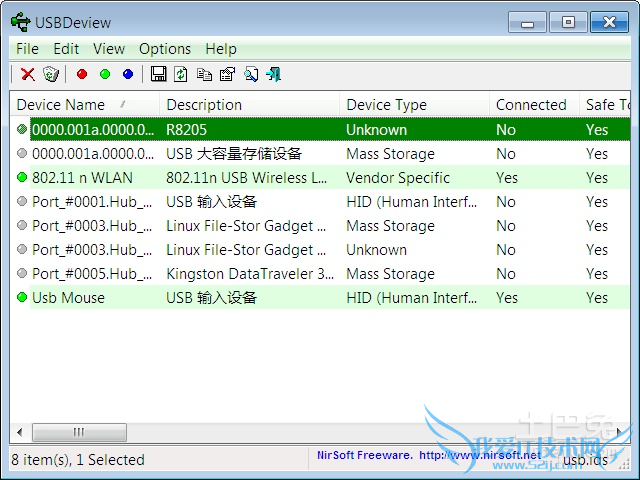
Task: Click the Unknown type in the second Linux File-Stor Gadget row
Action: [x=376, y=250]
